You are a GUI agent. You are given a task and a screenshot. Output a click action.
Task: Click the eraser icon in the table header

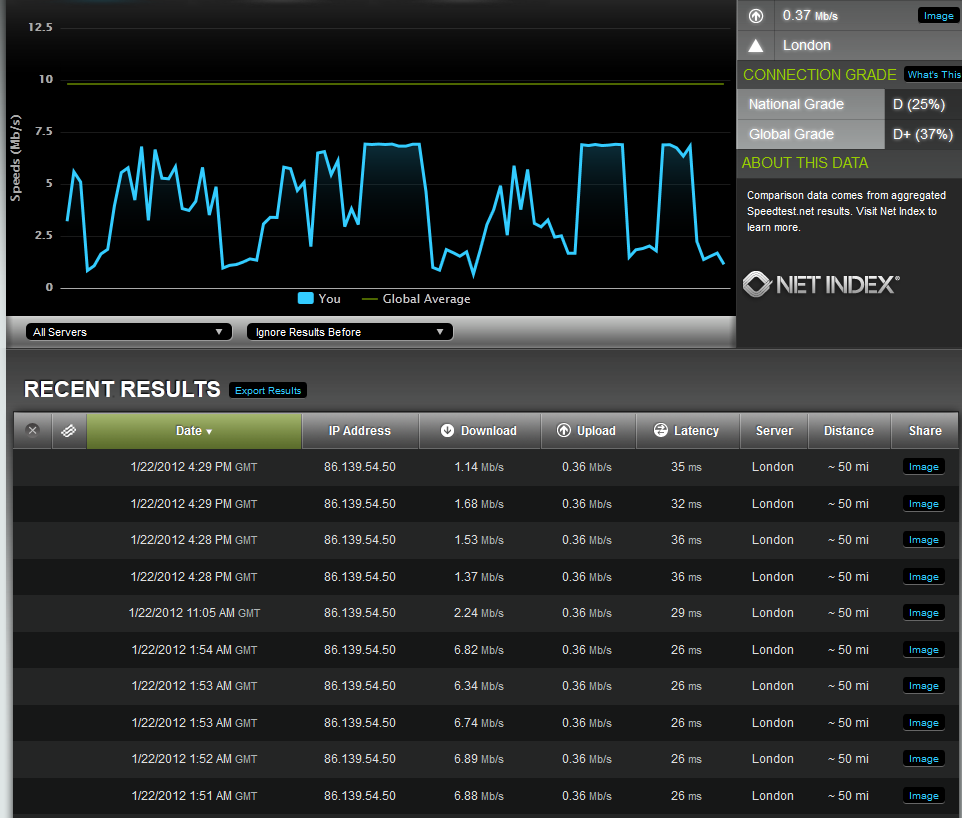click(x=68, y=431)
